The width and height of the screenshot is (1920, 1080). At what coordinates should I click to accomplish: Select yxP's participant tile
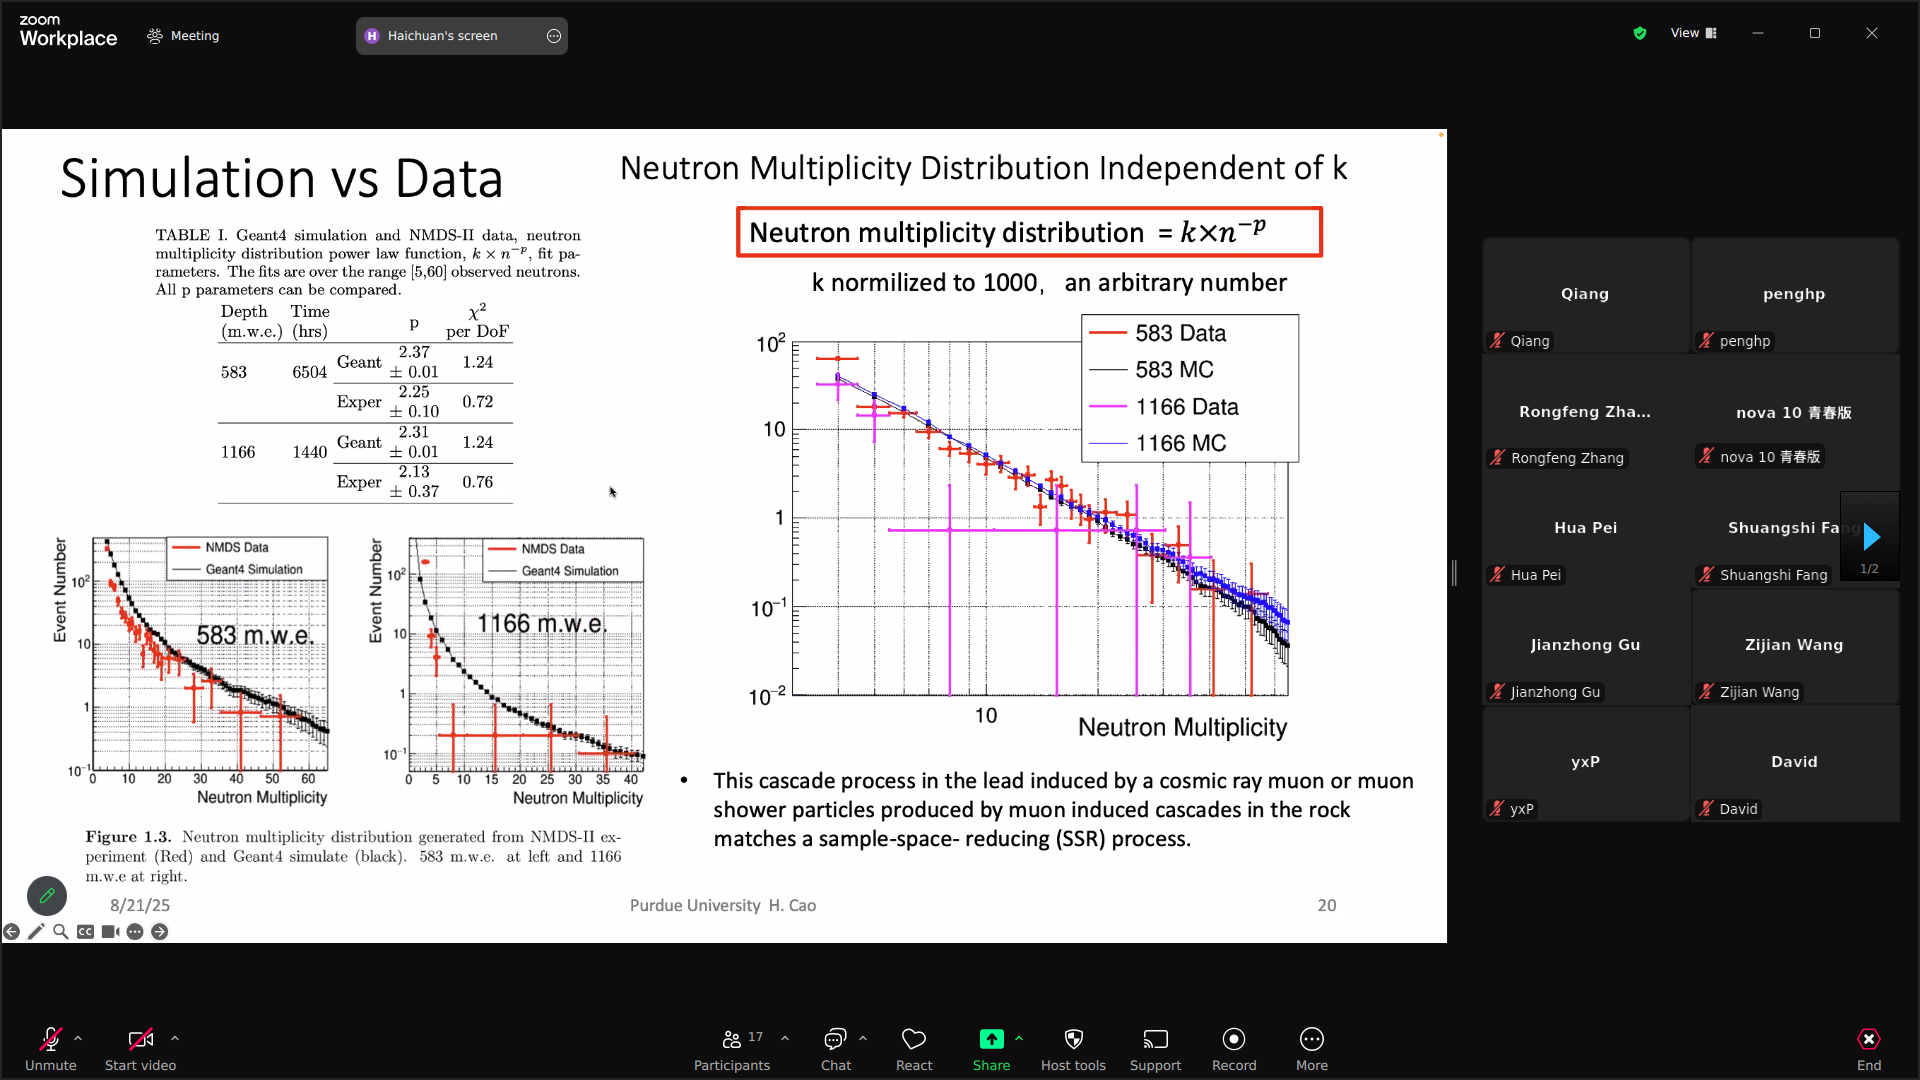click(1586, 763)
